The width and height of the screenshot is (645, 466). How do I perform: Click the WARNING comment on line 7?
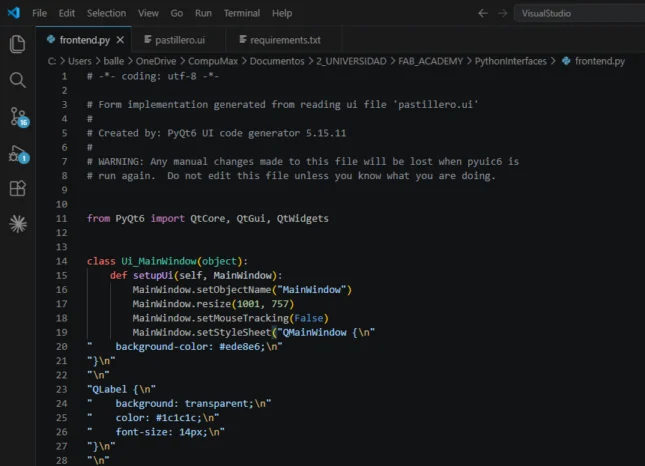(x=303, y=161)
